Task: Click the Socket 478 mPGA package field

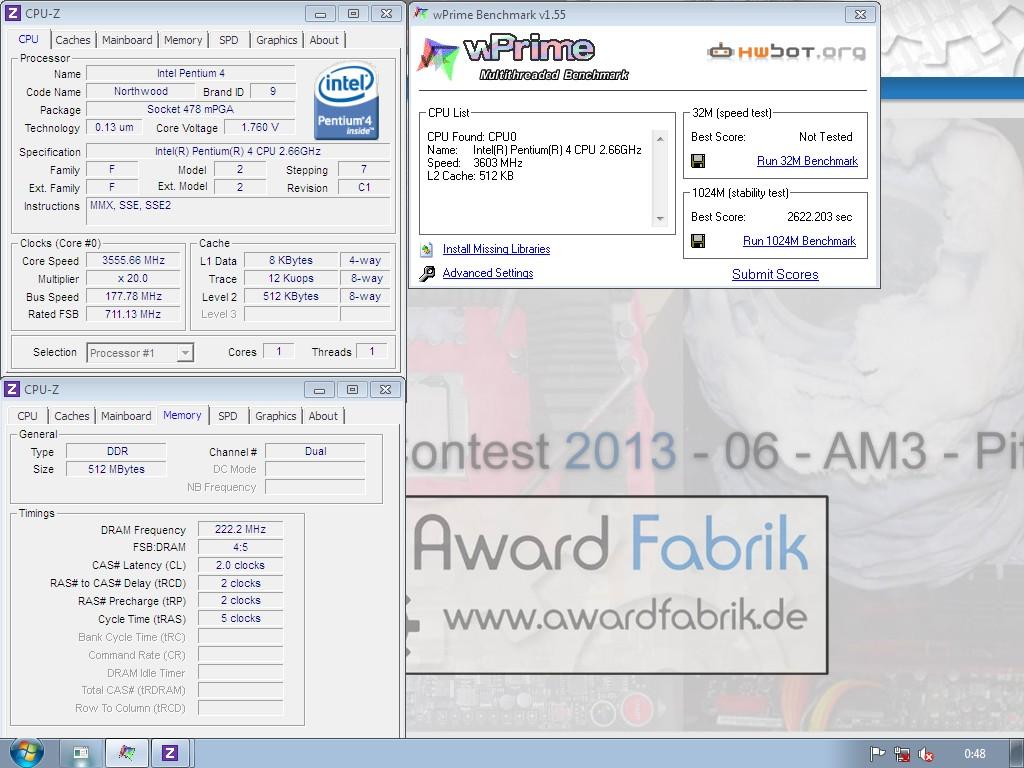Action: [191, 110]
